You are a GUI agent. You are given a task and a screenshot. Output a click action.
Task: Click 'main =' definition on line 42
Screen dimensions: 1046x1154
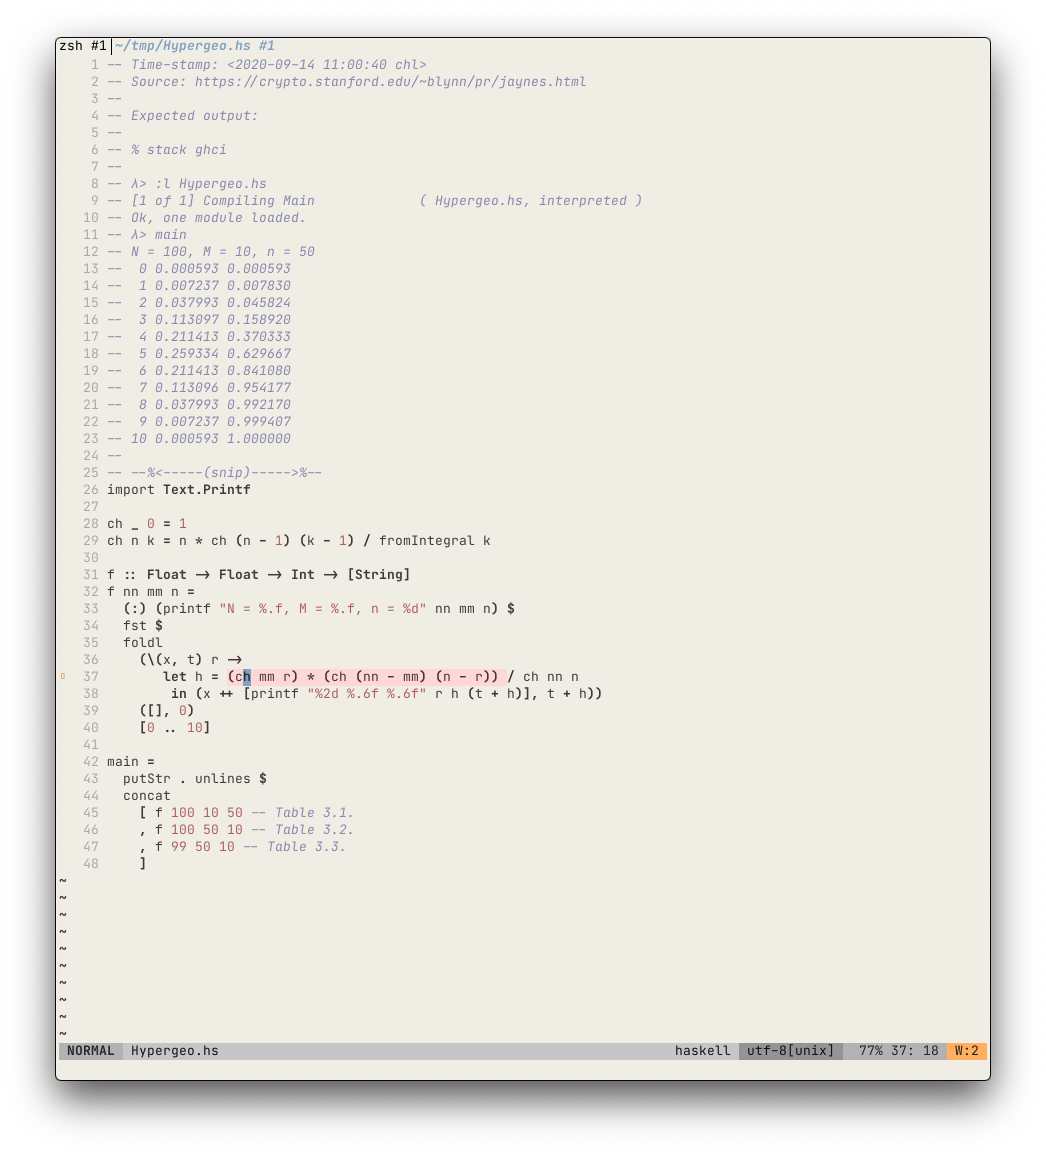point(131,762)
